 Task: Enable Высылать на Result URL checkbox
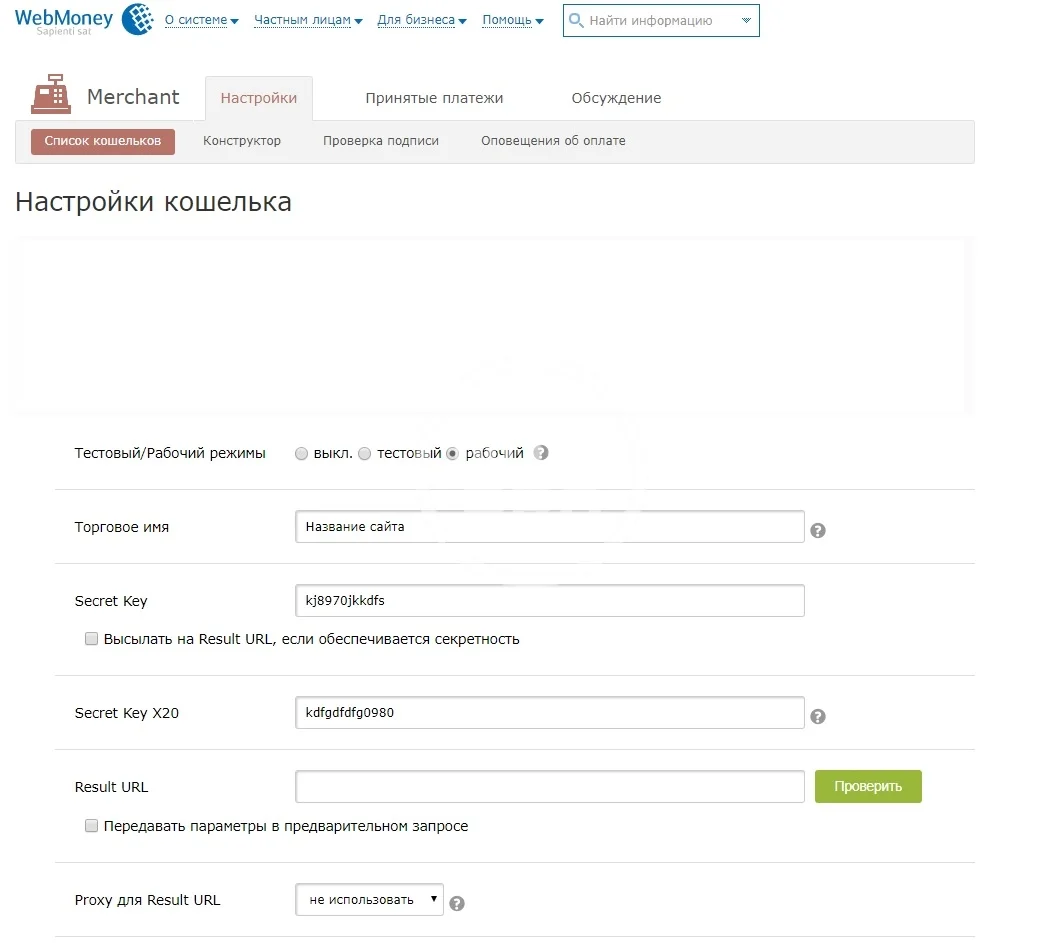click(x=92, y=639)
